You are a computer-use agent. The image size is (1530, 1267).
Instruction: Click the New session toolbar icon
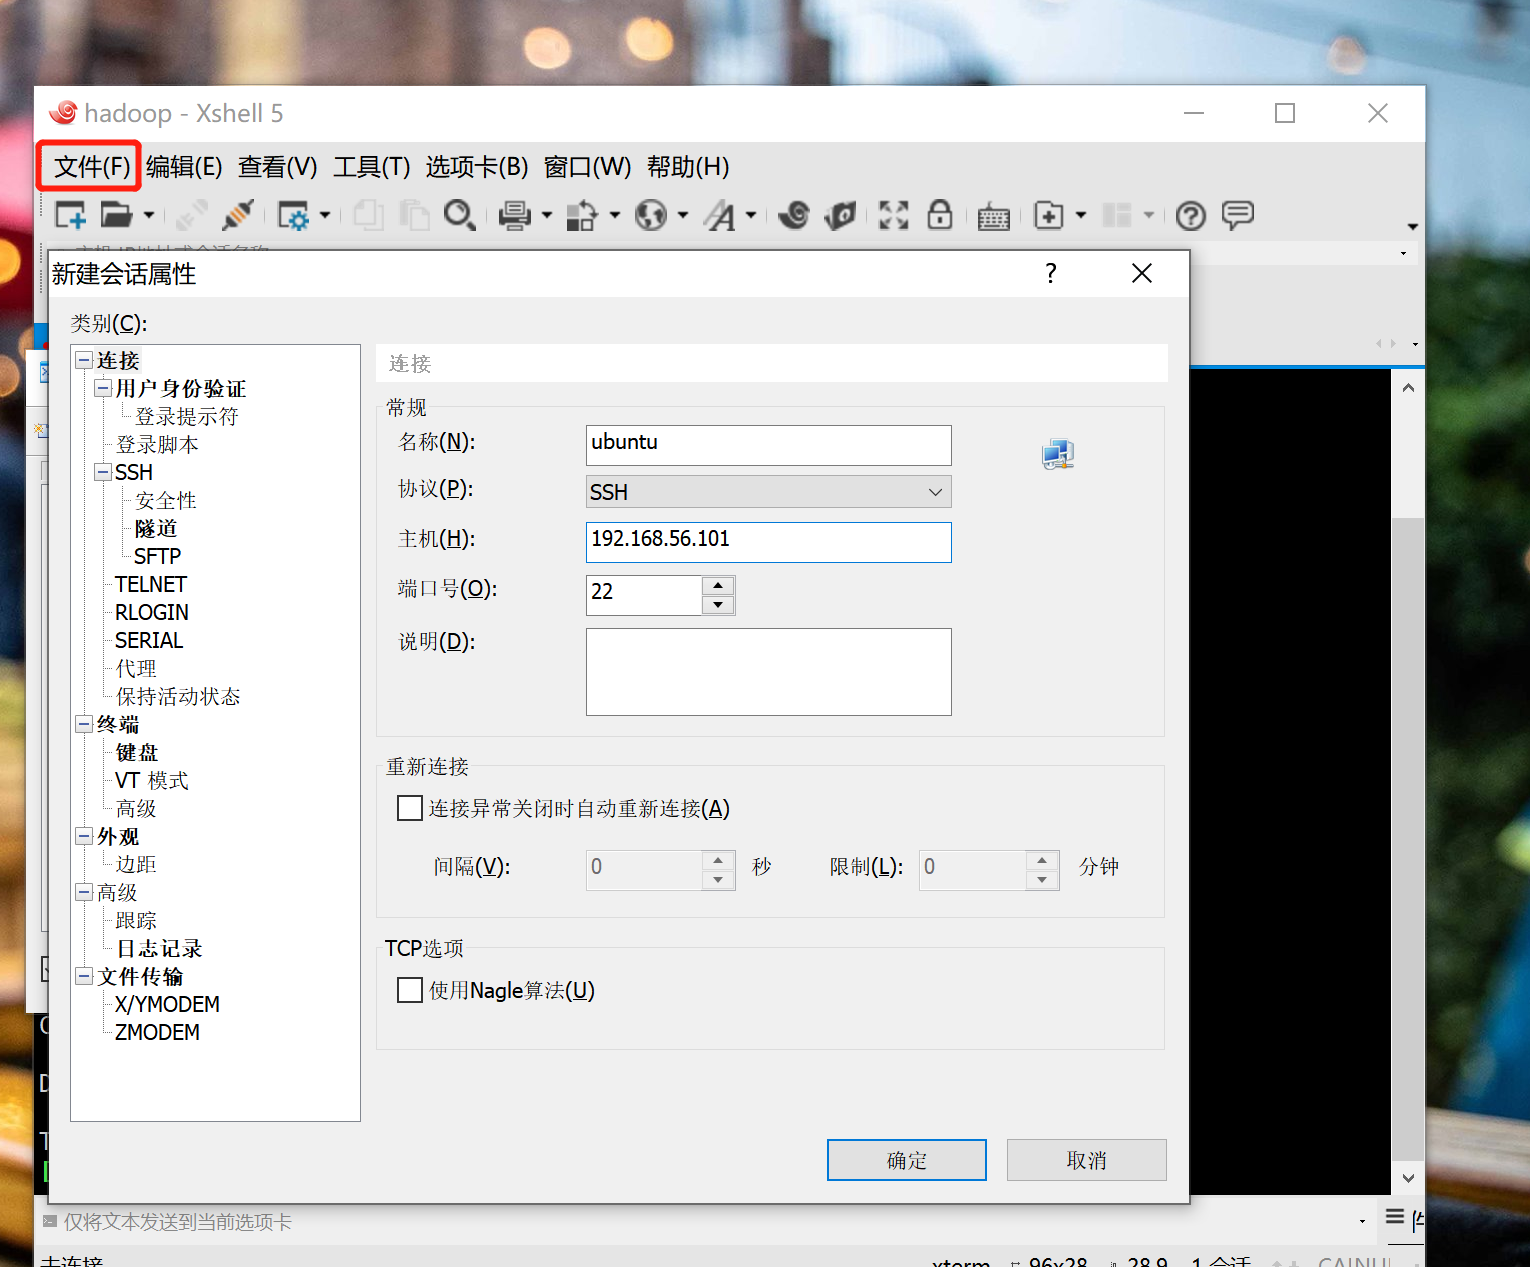click(71, 215)
